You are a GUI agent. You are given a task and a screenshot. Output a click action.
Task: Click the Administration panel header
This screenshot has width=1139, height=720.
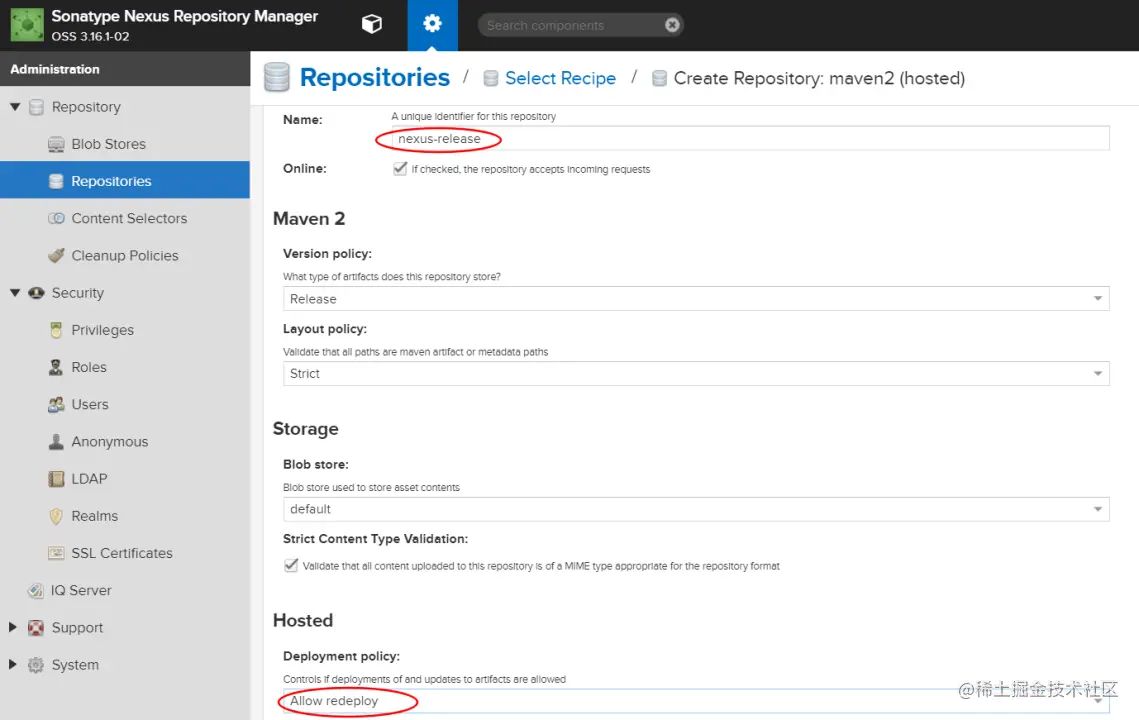coord(125,69)
